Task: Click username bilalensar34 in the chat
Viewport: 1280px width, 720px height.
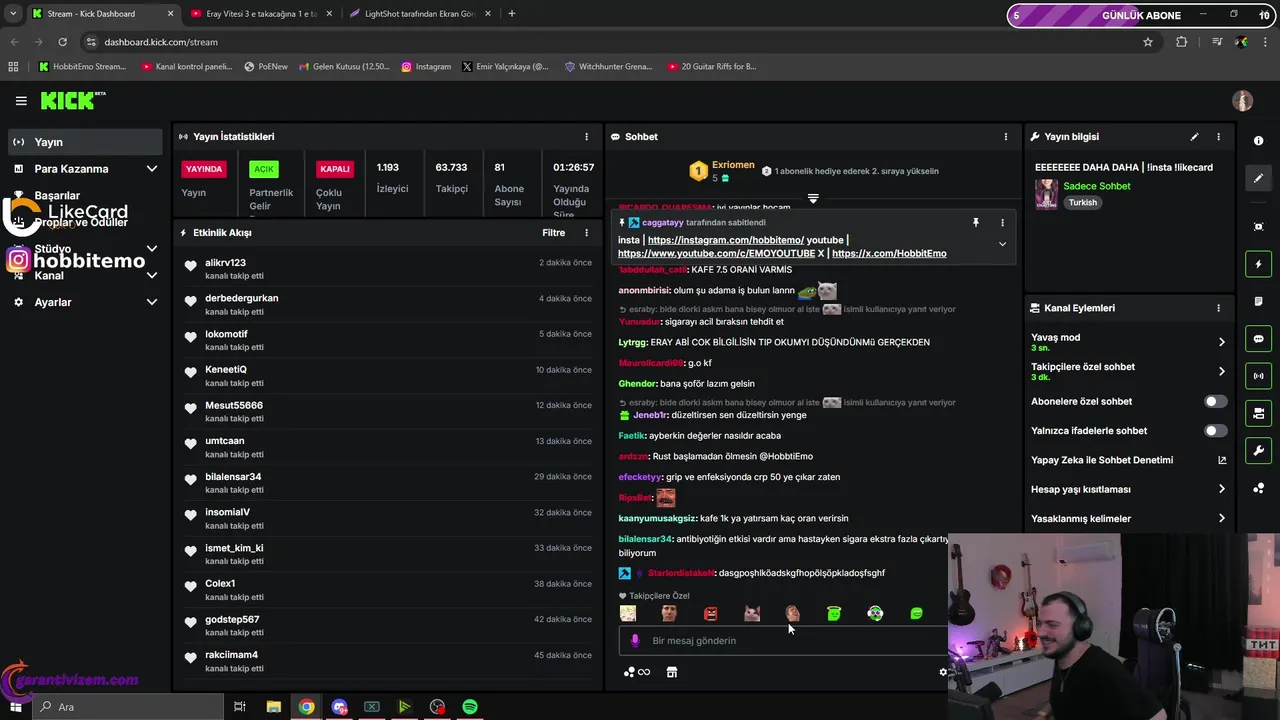Action: [x=645, y=539]
